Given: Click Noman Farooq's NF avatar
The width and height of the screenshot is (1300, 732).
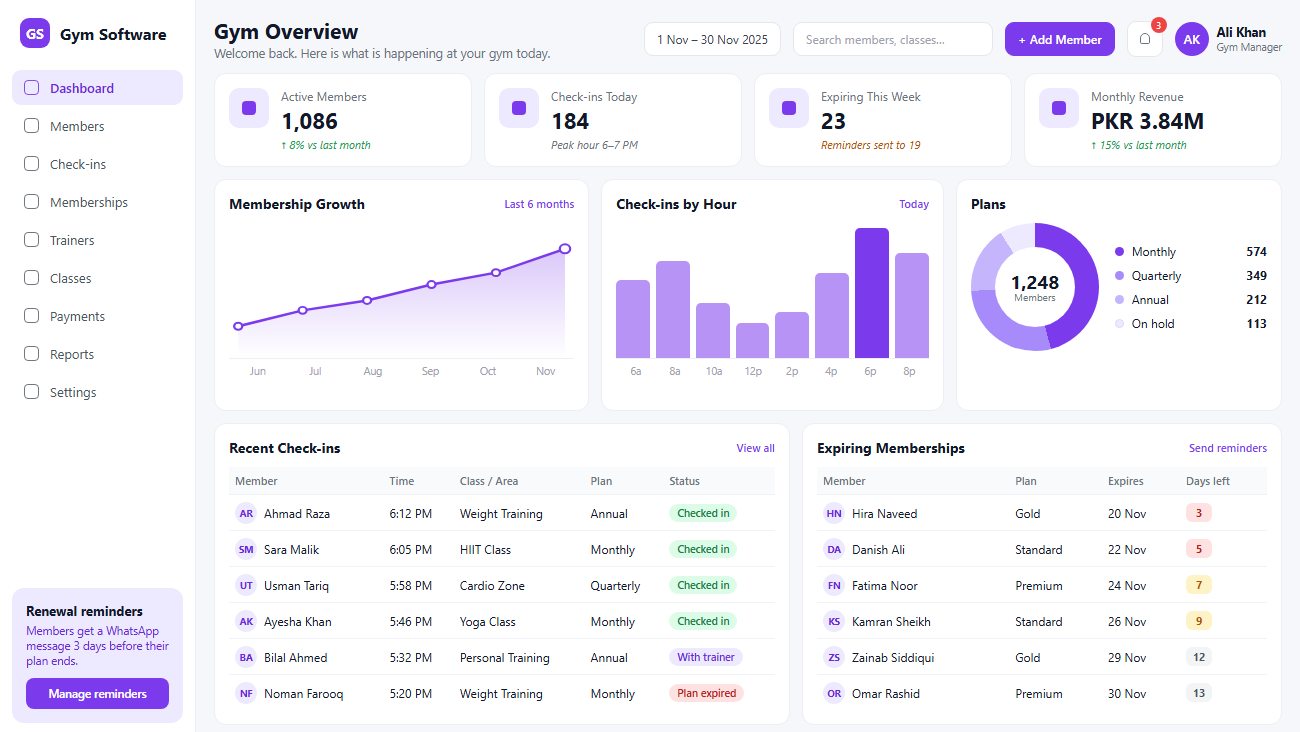Looking at the screenshot, I should [x=246, y=693].
